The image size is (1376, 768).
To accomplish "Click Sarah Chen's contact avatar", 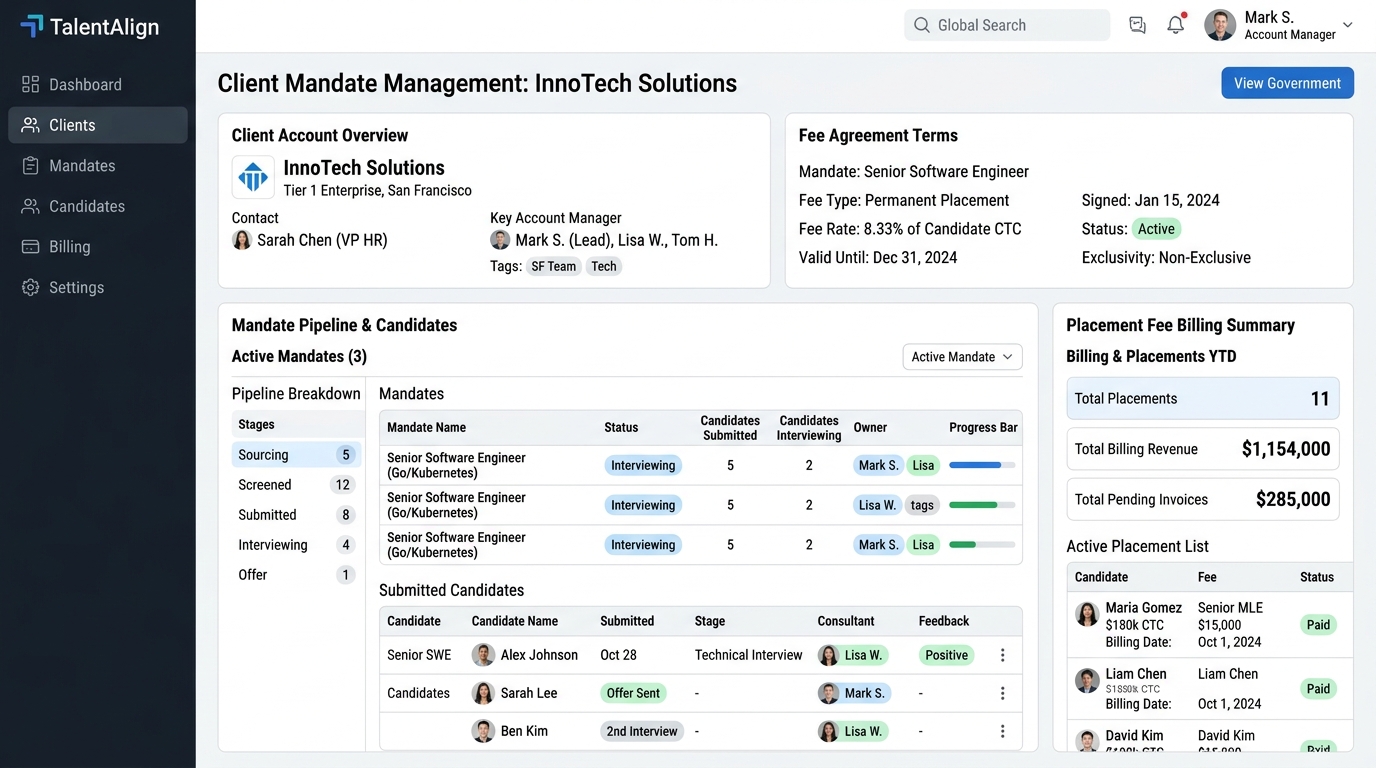I will click(x=241, y=240).
